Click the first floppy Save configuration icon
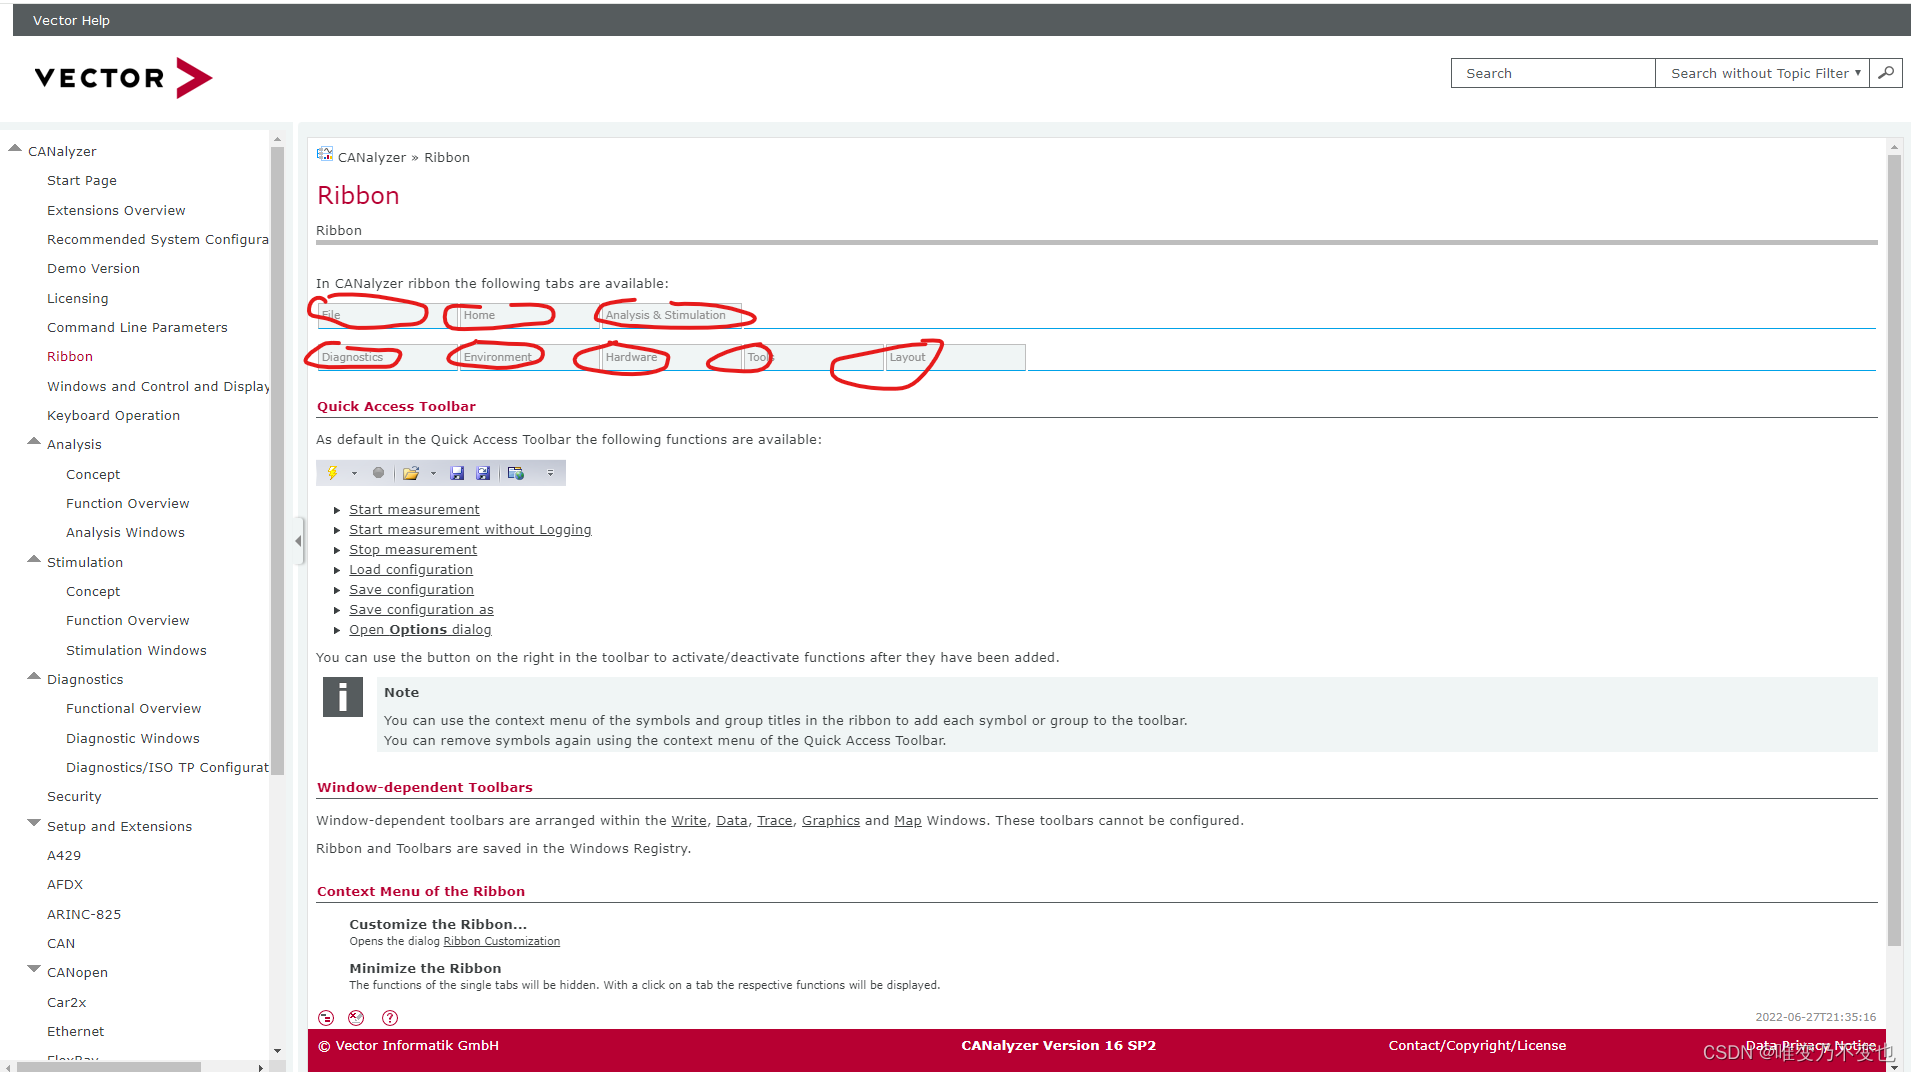The image size is (1911, 1072). [x=457, y=473]
